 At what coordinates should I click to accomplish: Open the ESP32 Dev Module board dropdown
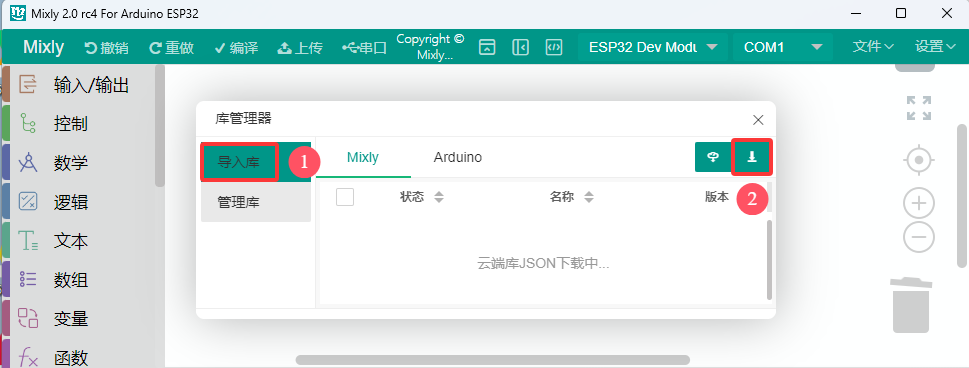(653, 47)
